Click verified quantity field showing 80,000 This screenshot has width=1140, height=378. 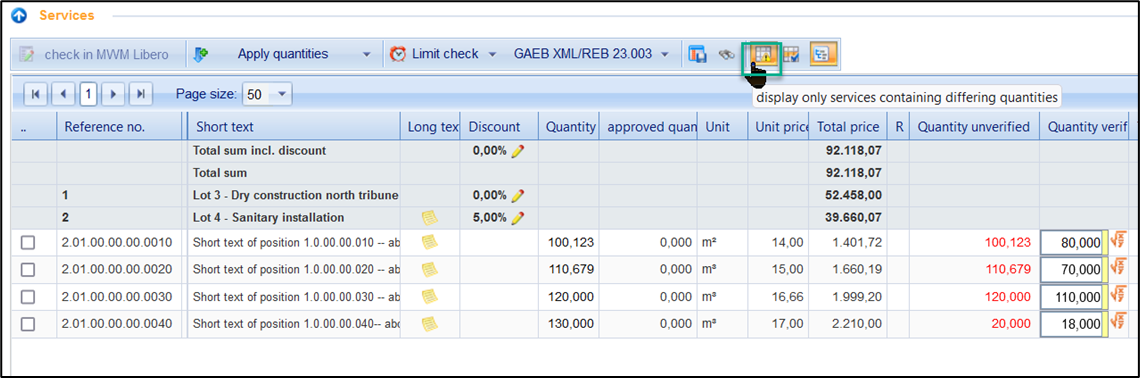click(x=1072, y=243)
